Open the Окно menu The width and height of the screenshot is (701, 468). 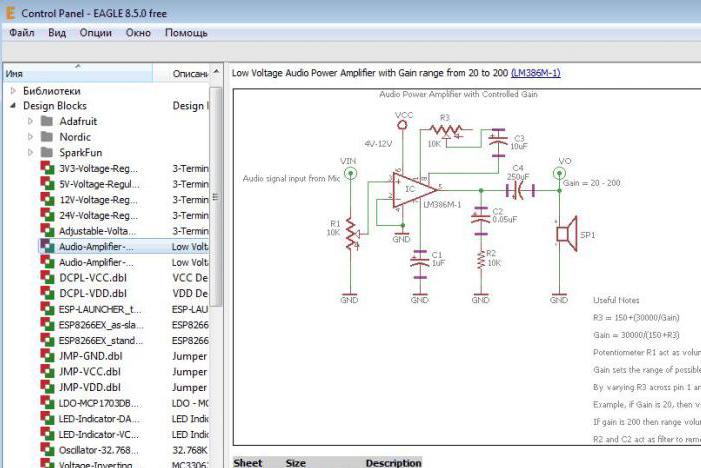coord(138,33)
